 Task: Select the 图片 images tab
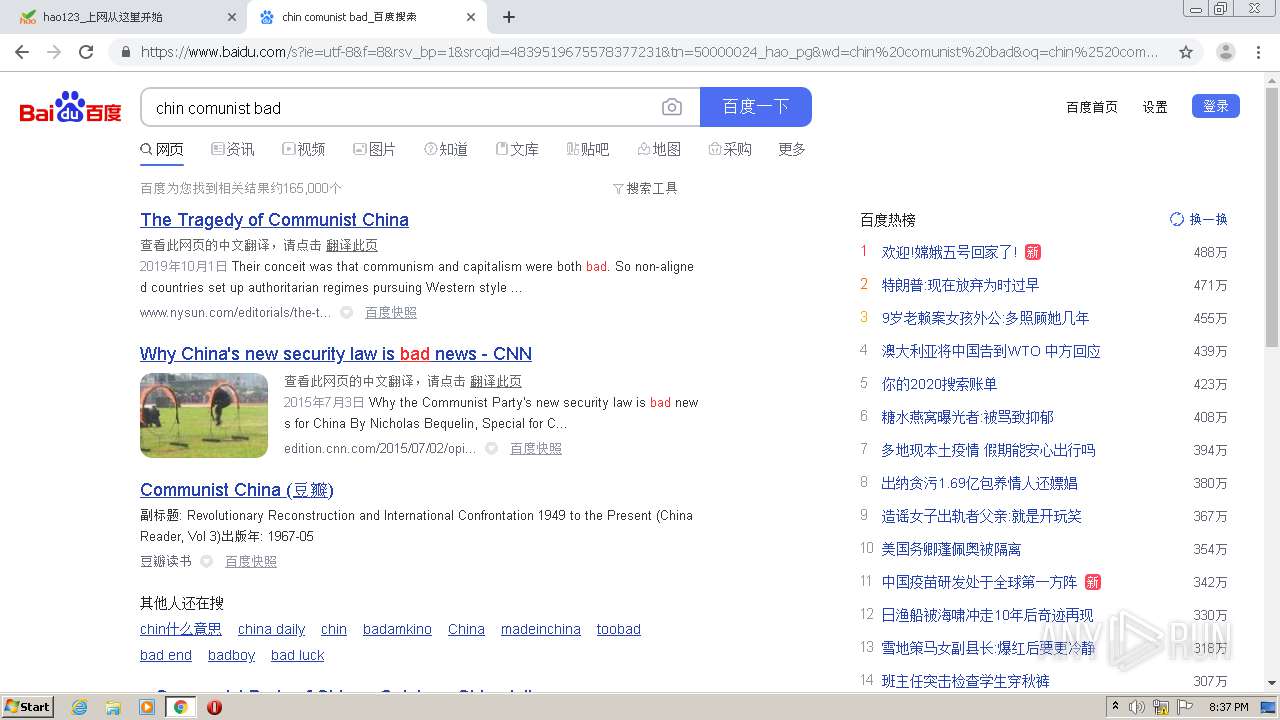pos(375,149)
